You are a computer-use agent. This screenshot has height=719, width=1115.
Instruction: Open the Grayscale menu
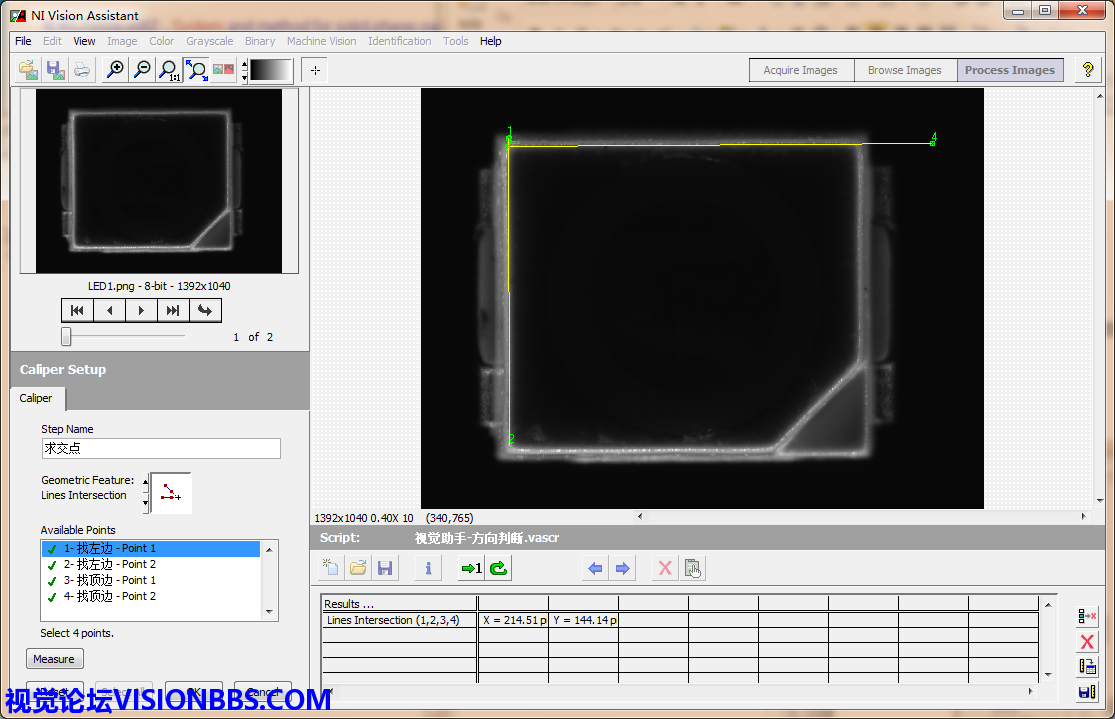point(210,41)
